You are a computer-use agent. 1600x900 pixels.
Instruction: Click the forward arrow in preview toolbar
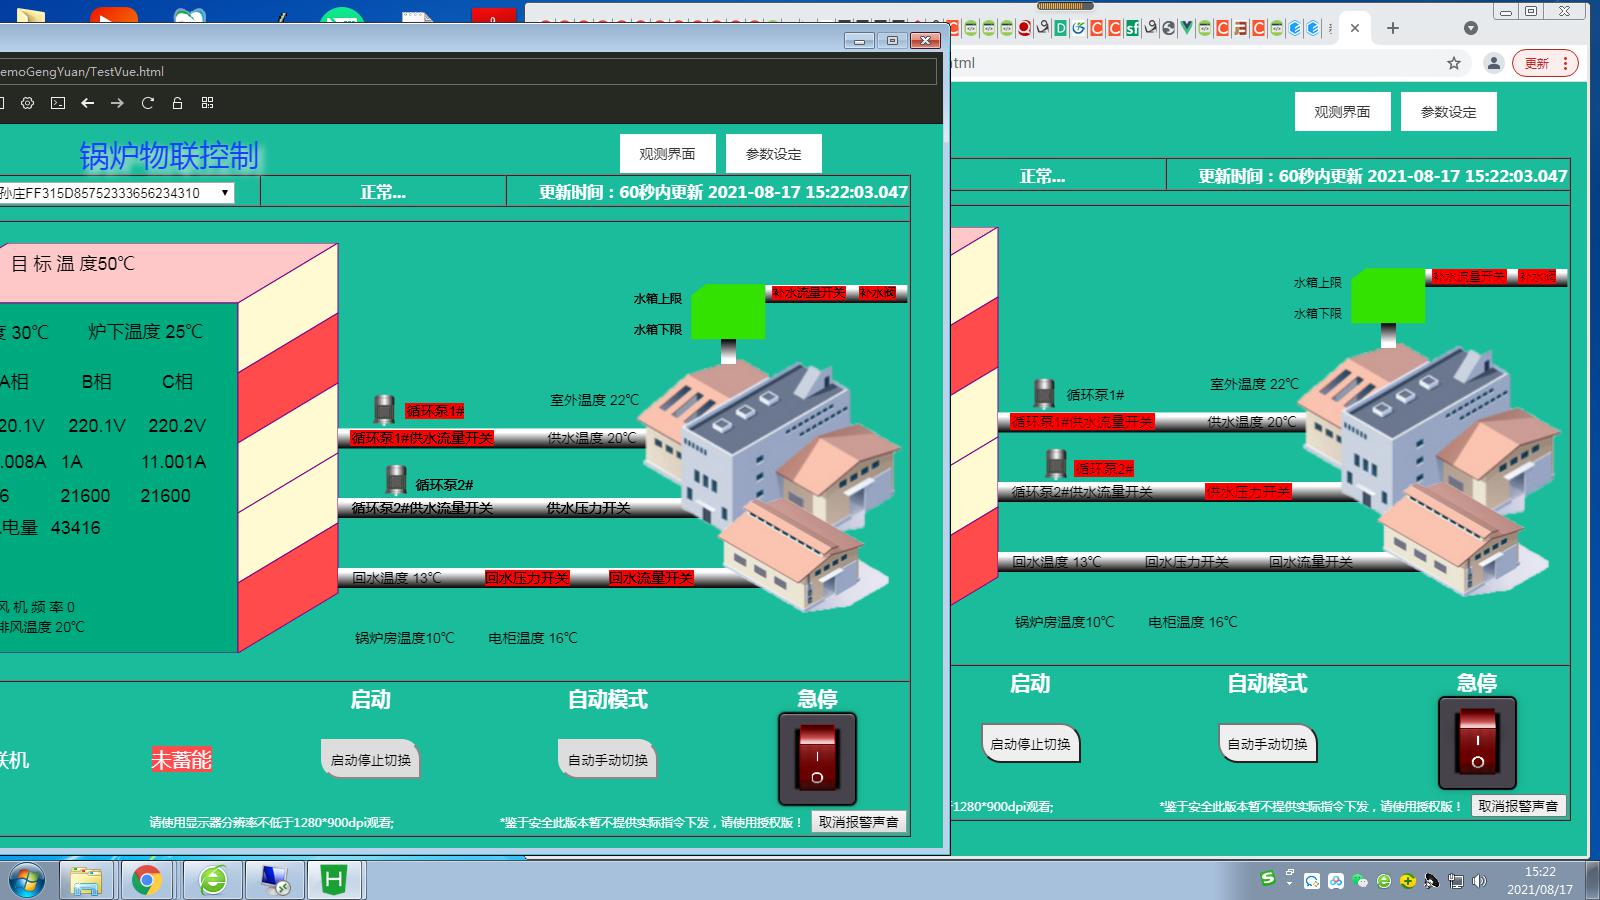click(x=118, y=103)
